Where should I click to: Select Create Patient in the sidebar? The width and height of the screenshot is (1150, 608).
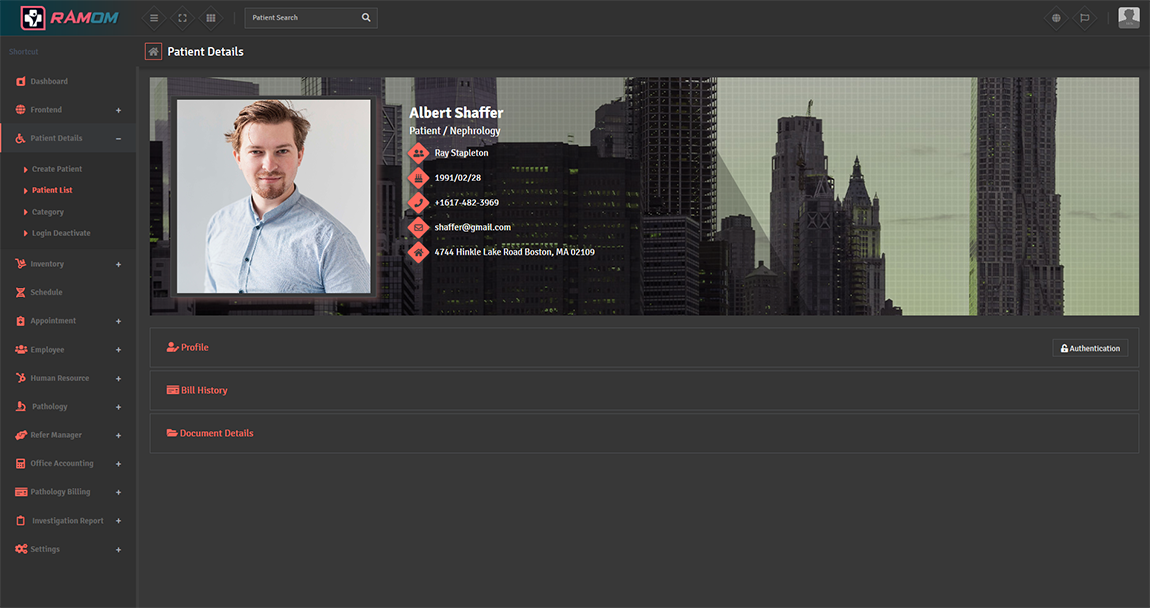57,170
